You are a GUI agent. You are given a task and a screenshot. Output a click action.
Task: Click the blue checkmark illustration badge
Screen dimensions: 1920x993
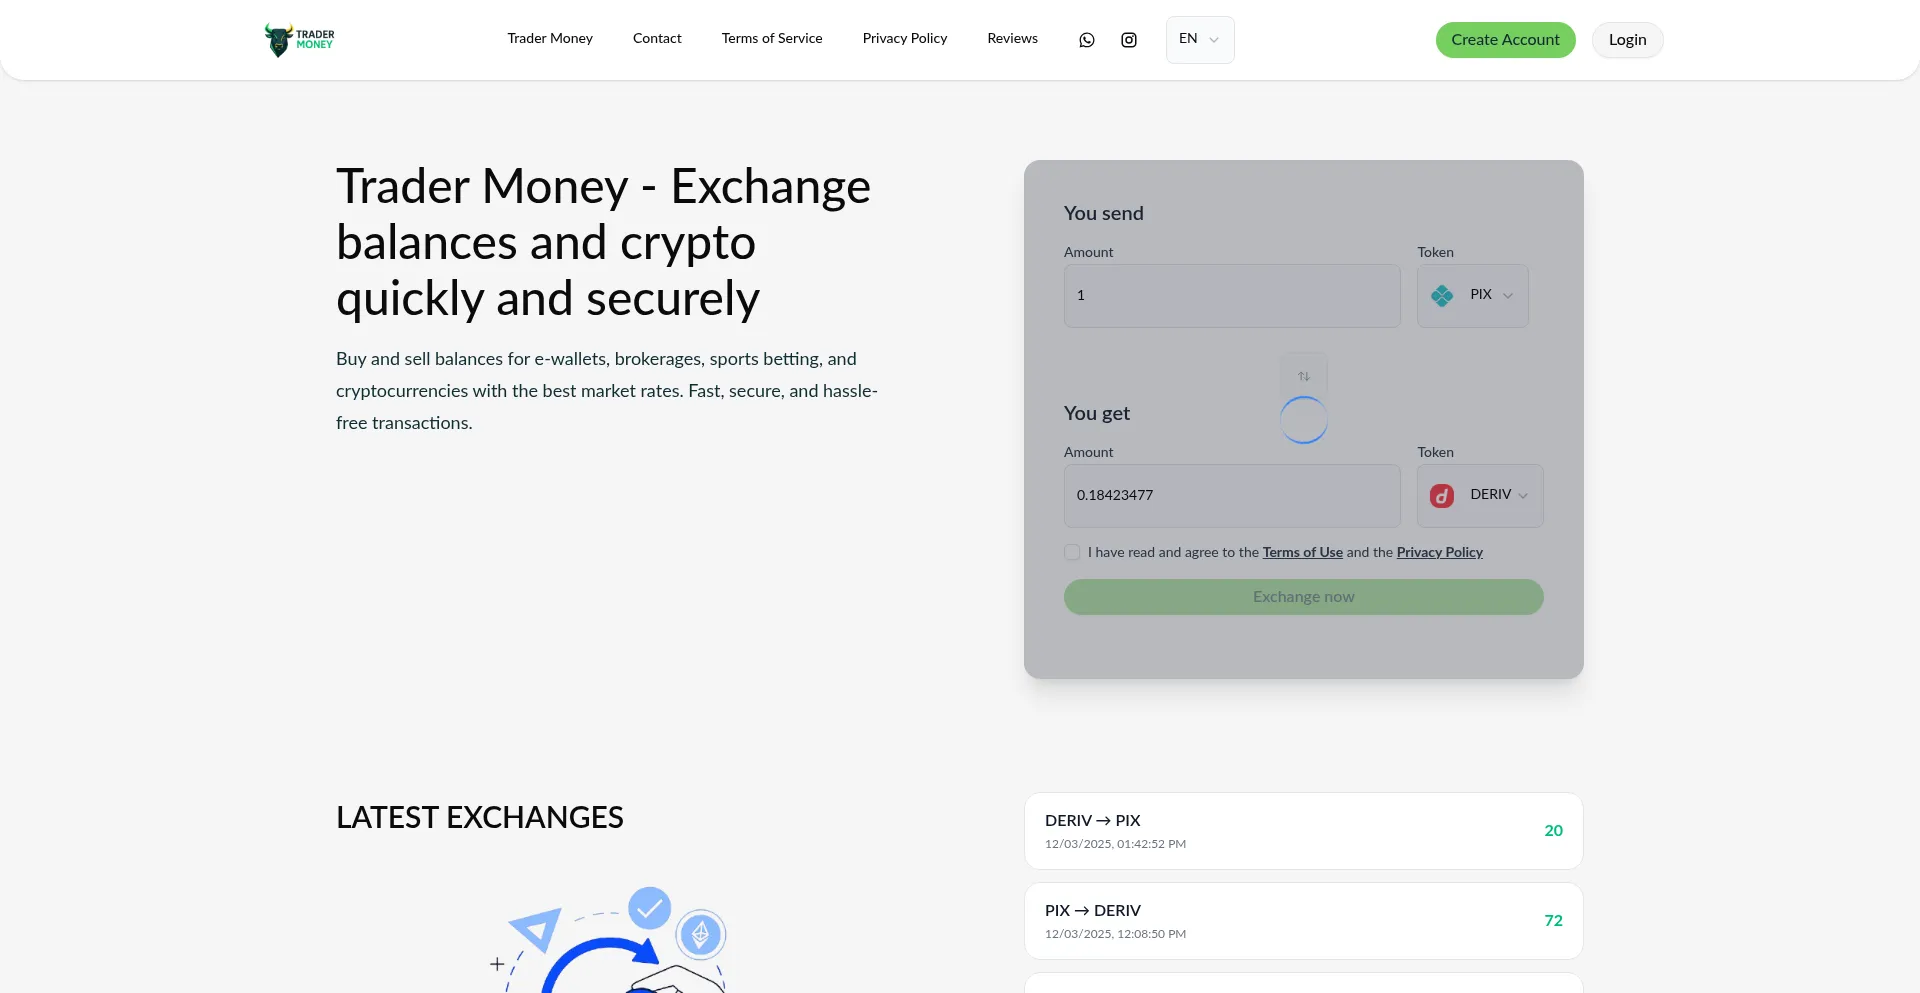649,908
